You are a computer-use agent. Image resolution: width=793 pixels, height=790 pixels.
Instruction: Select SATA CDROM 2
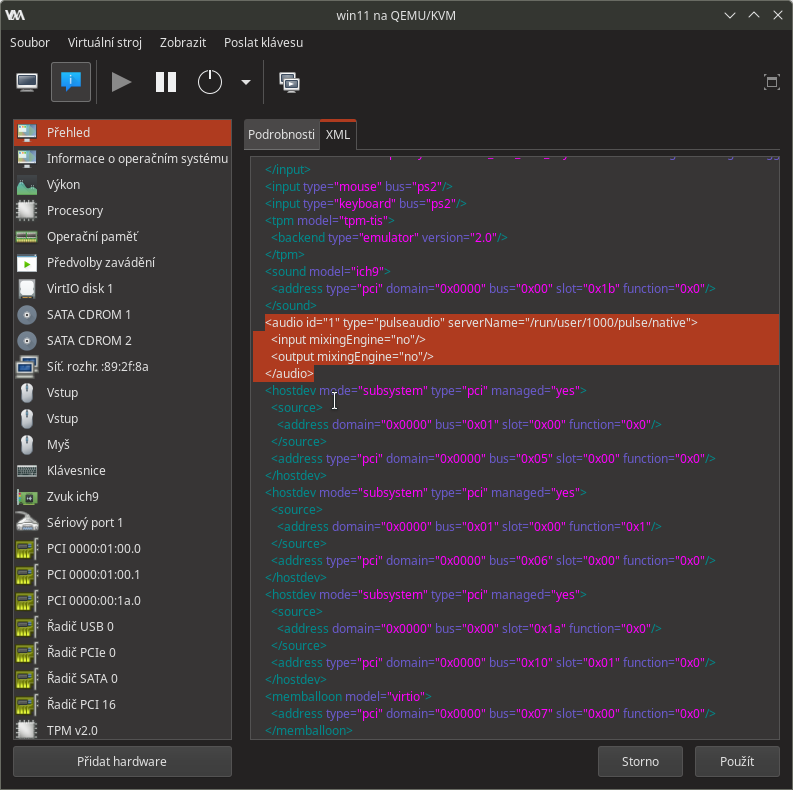[122, 340]
